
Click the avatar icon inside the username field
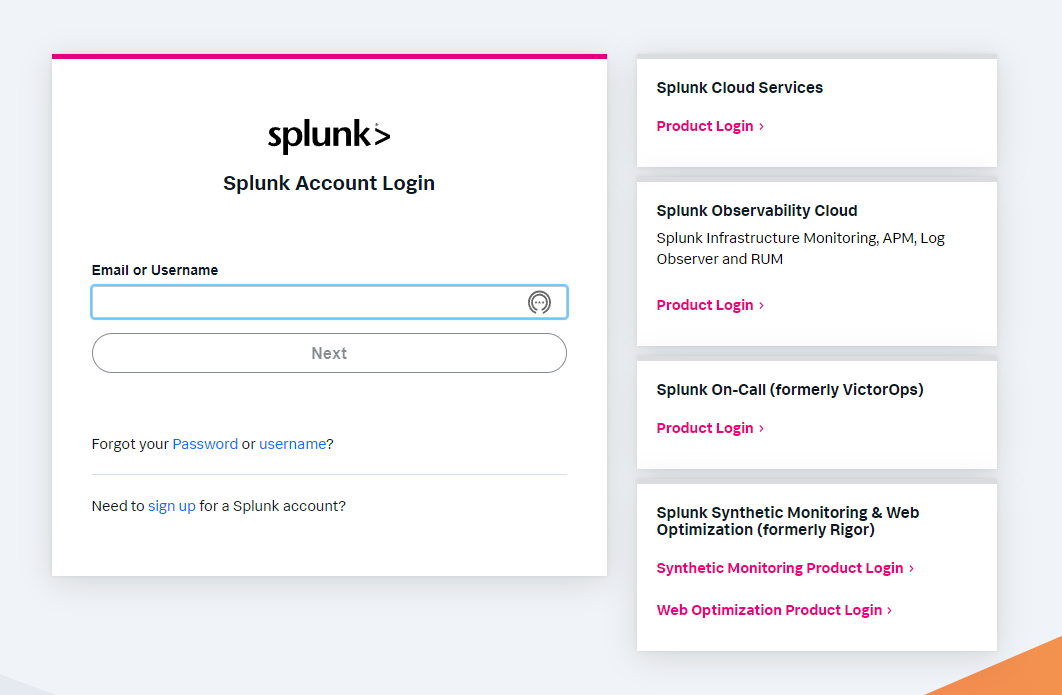tap(540, 302)
